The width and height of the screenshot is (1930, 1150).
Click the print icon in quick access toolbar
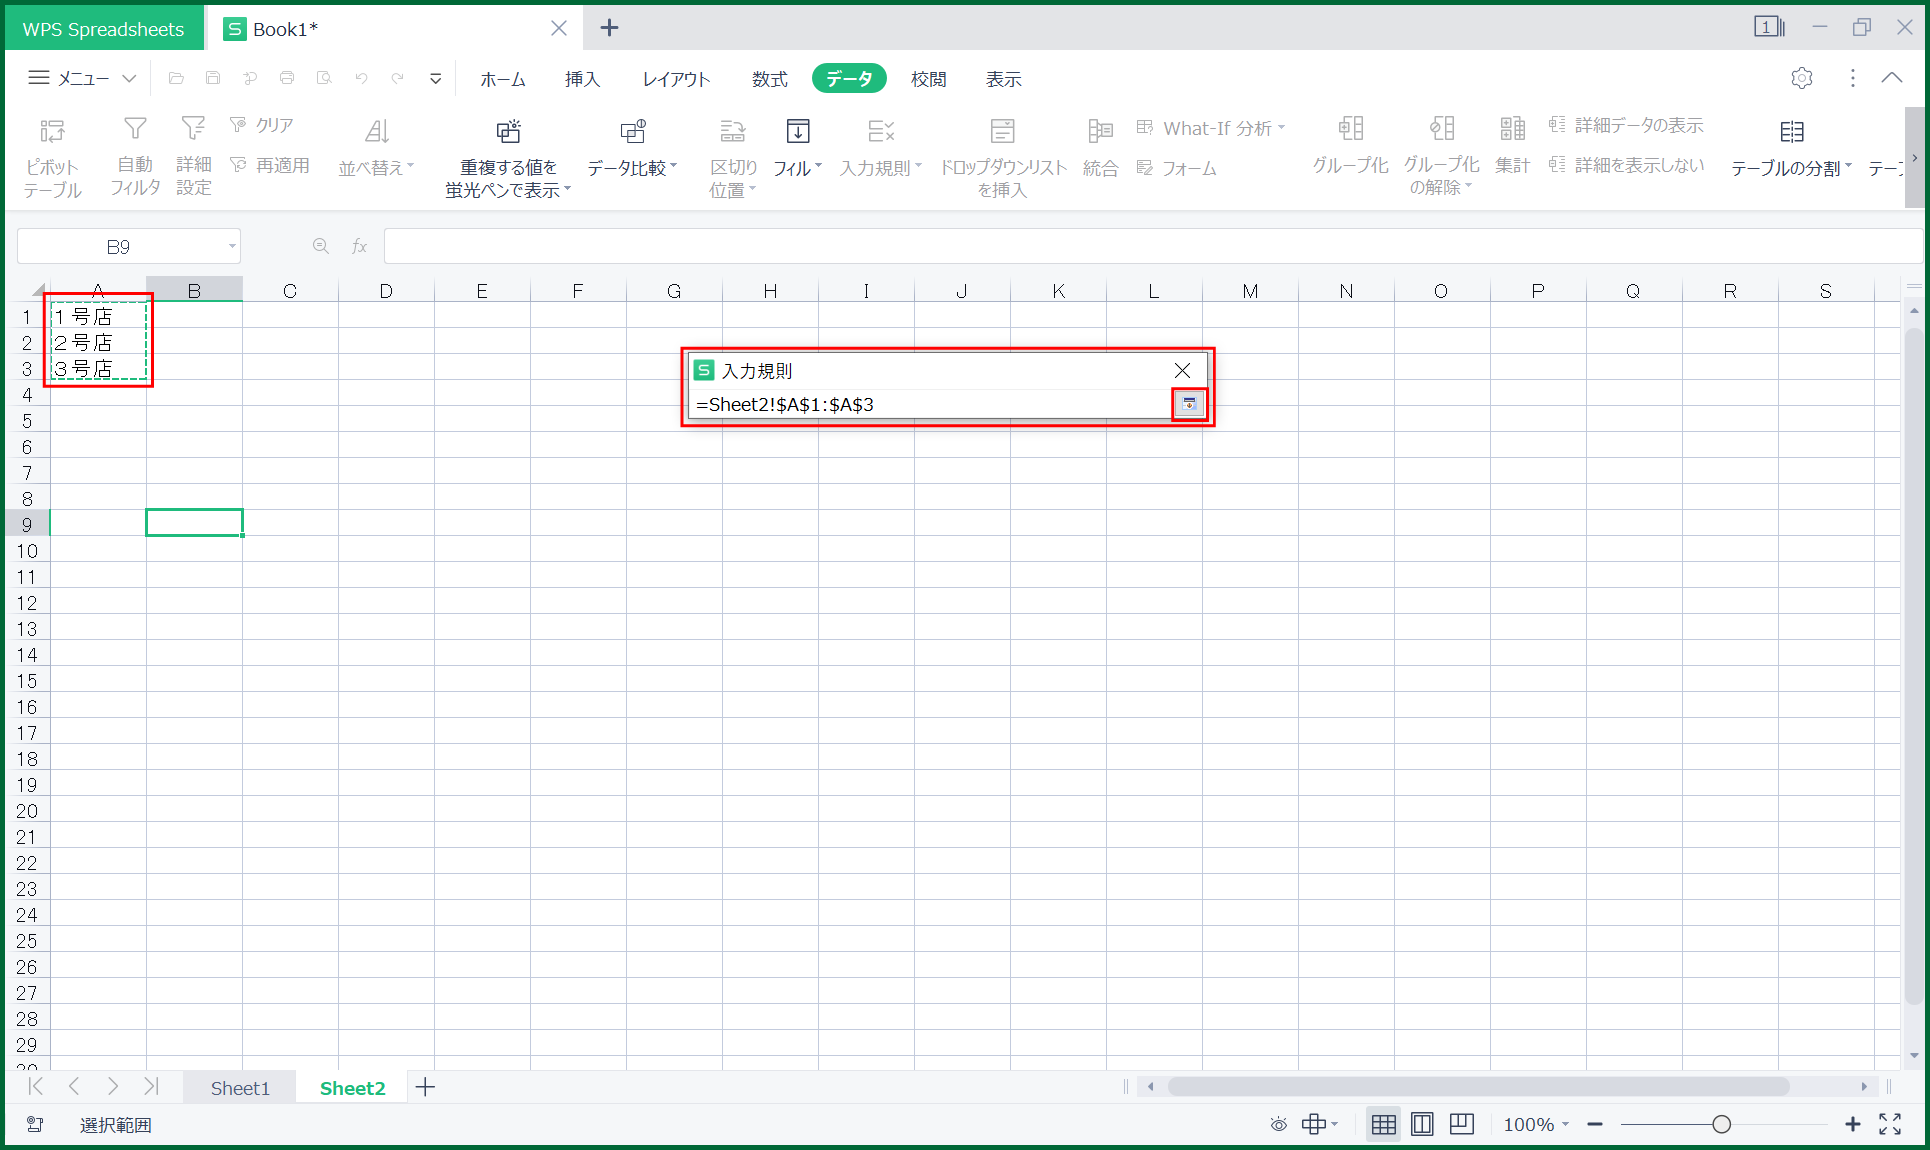287,78
